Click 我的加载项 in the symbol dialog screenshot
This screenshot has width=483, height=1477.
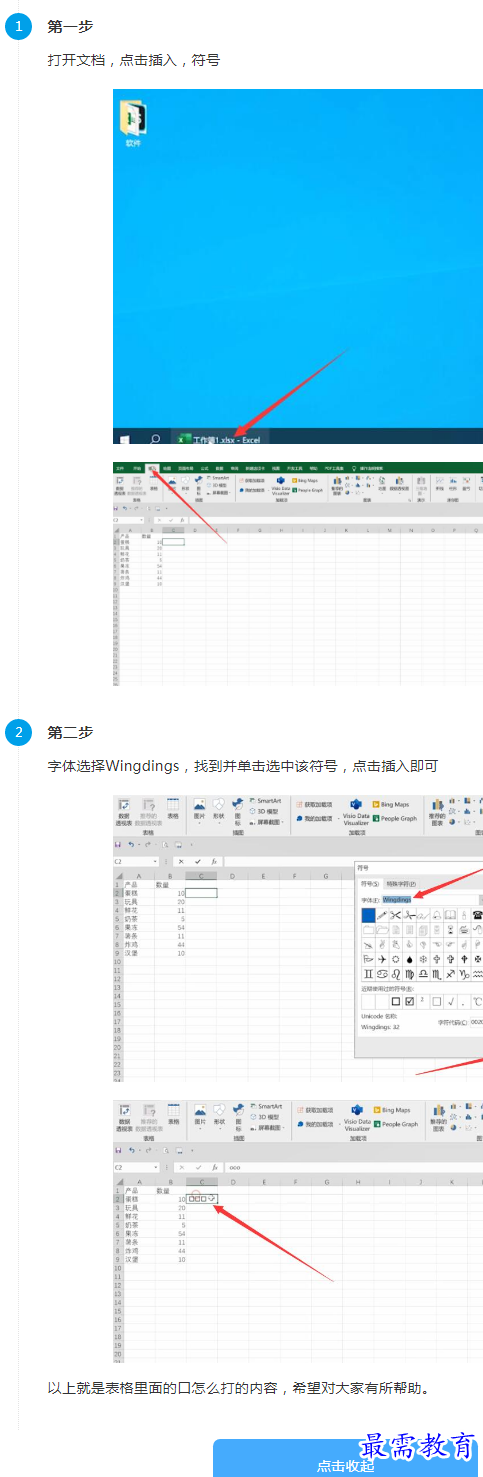[314, 818]
